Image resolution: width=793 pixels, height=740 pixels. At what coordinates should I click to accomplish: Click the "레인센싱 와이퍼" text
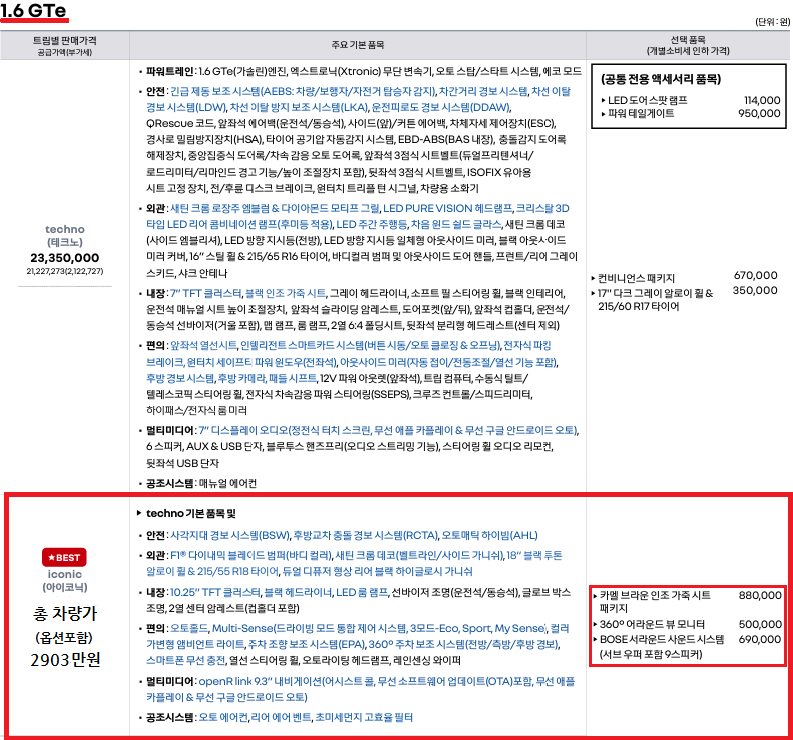pos(427,660)
